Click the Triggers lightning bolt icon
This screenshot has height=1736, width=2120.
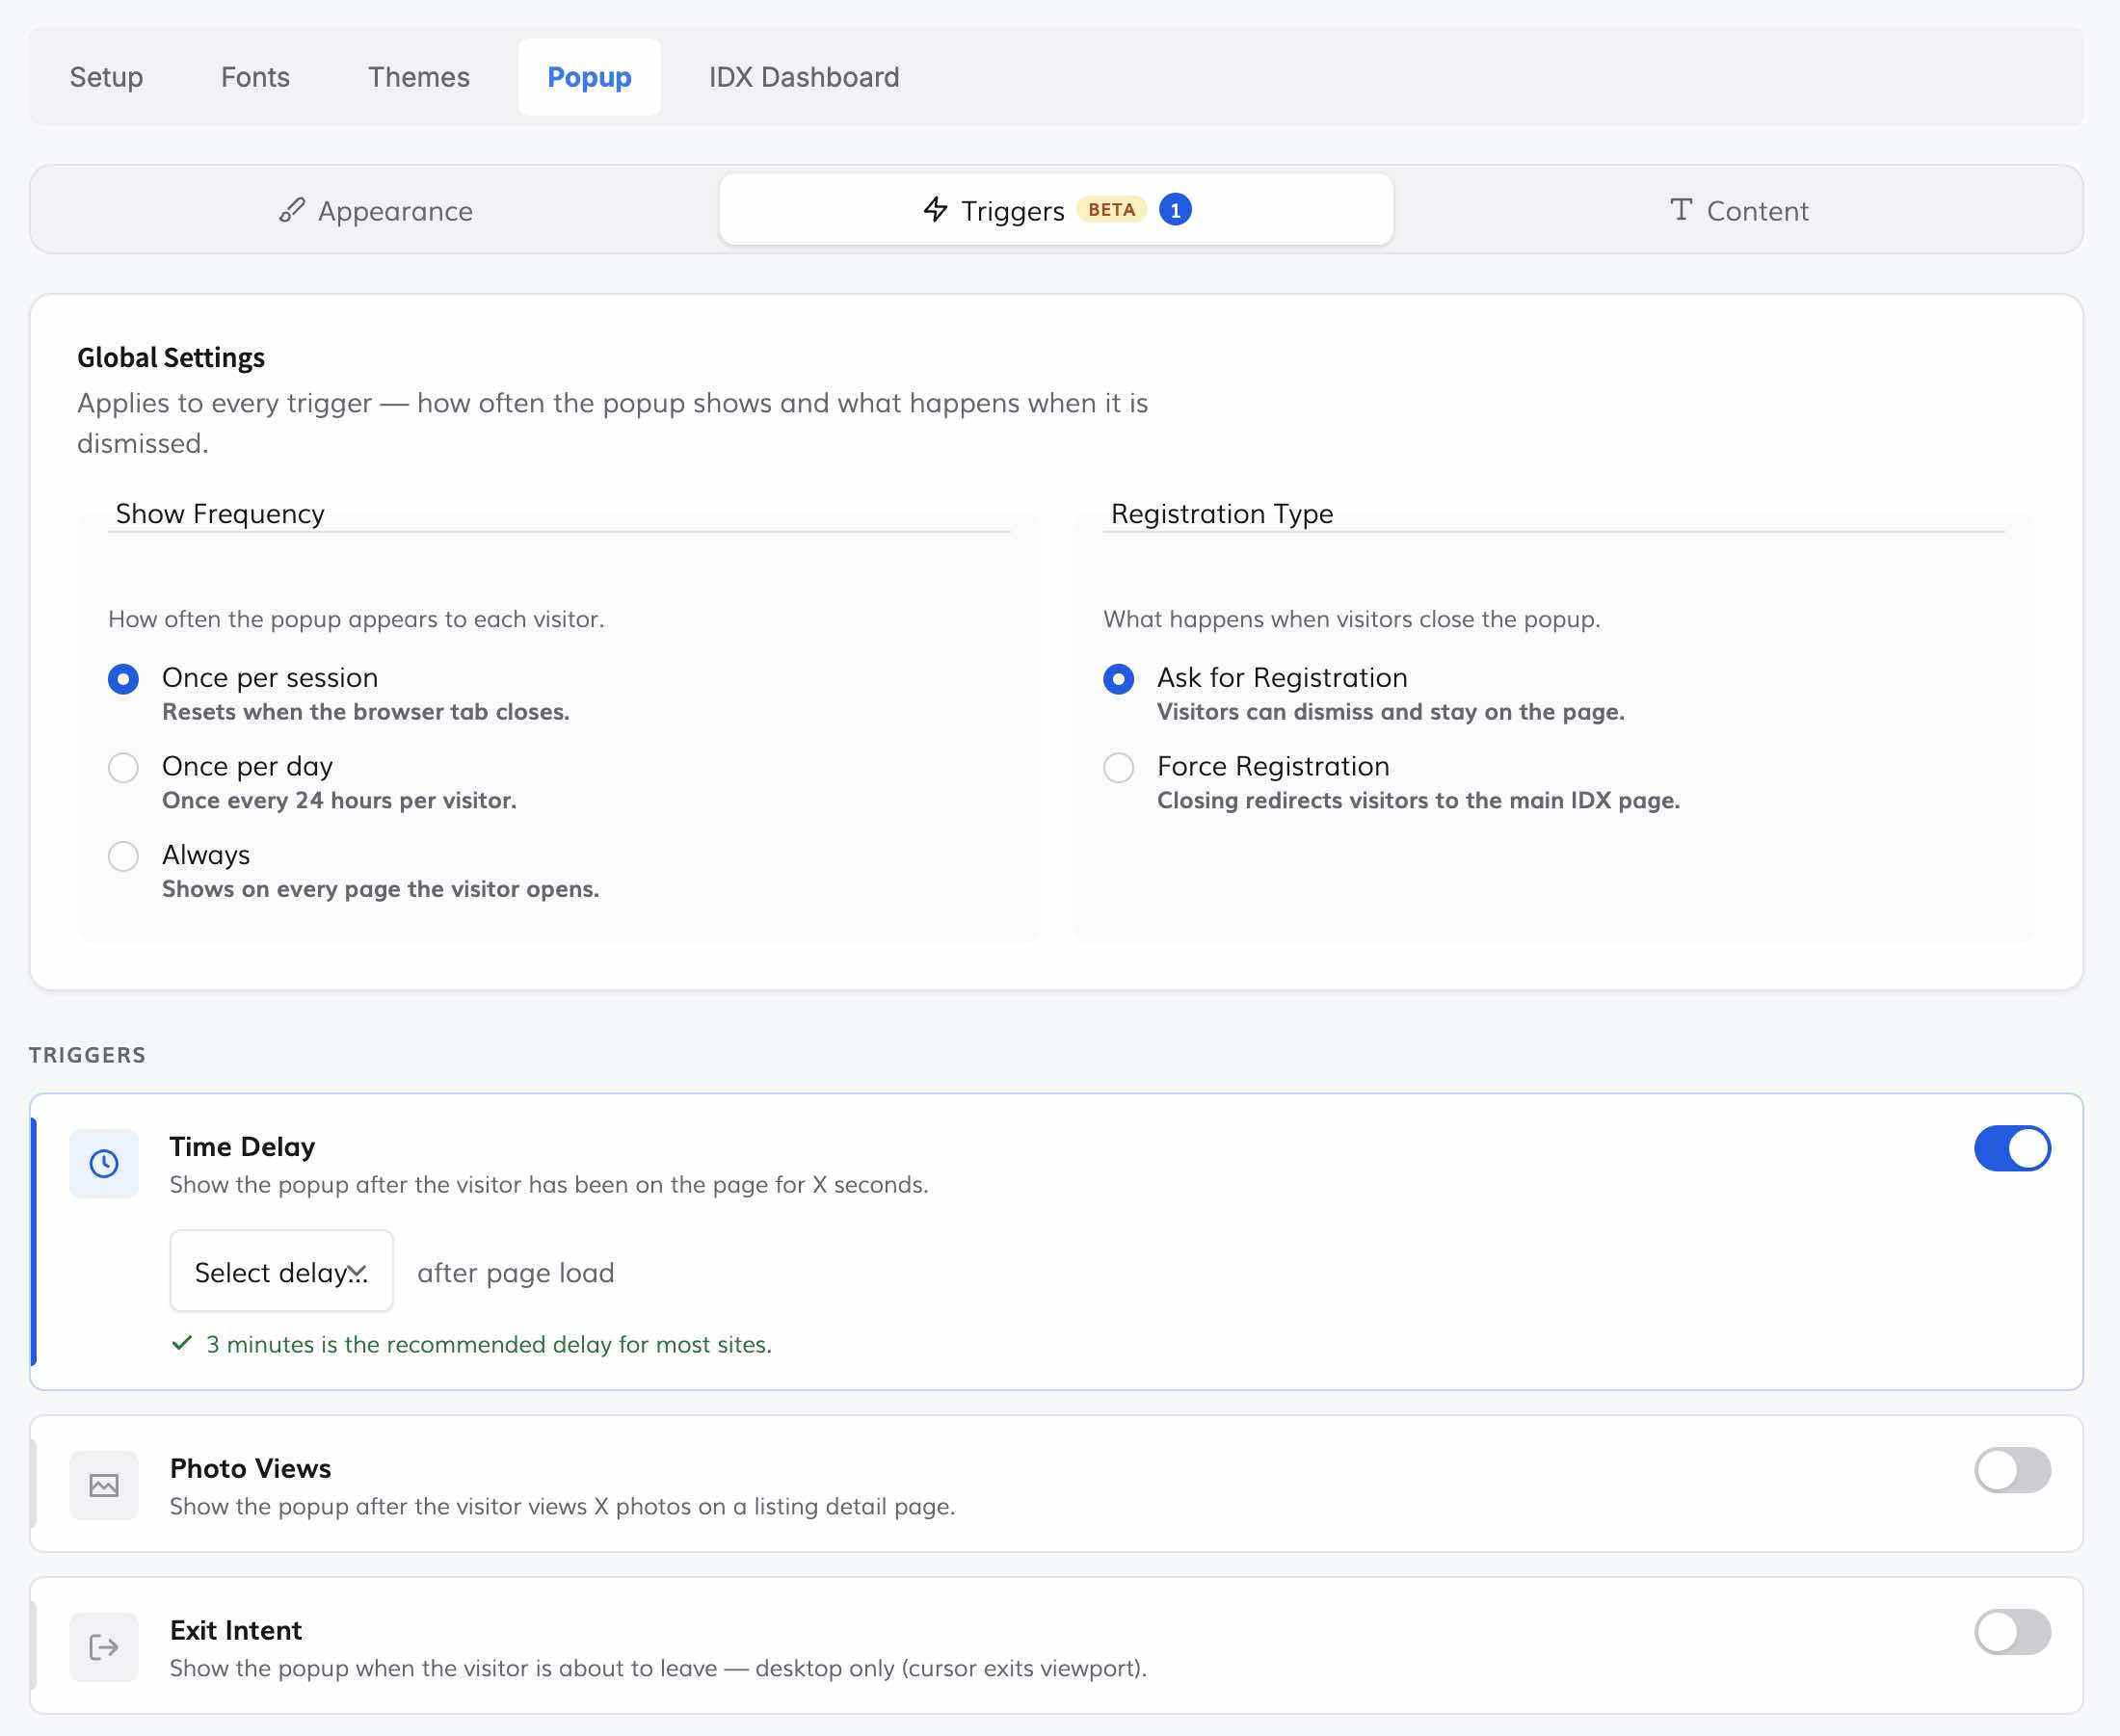[x=935, y=209]
